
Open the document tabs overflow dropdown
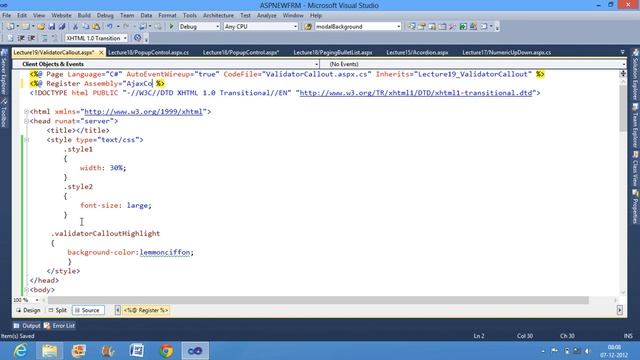tap(622, 52)
